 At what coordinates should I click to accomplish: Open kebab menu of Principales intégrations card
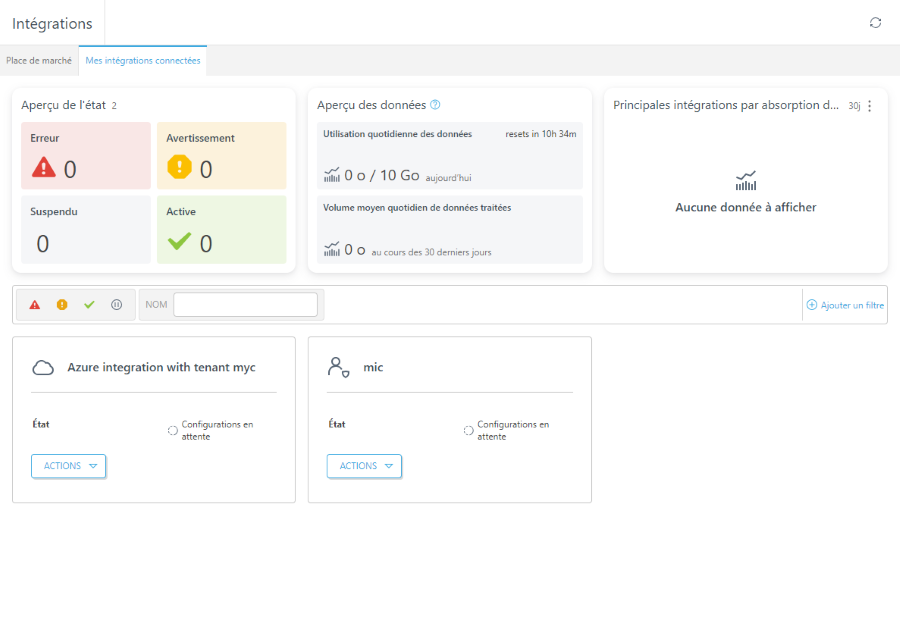pyautogui.click(x=870, y=106)
